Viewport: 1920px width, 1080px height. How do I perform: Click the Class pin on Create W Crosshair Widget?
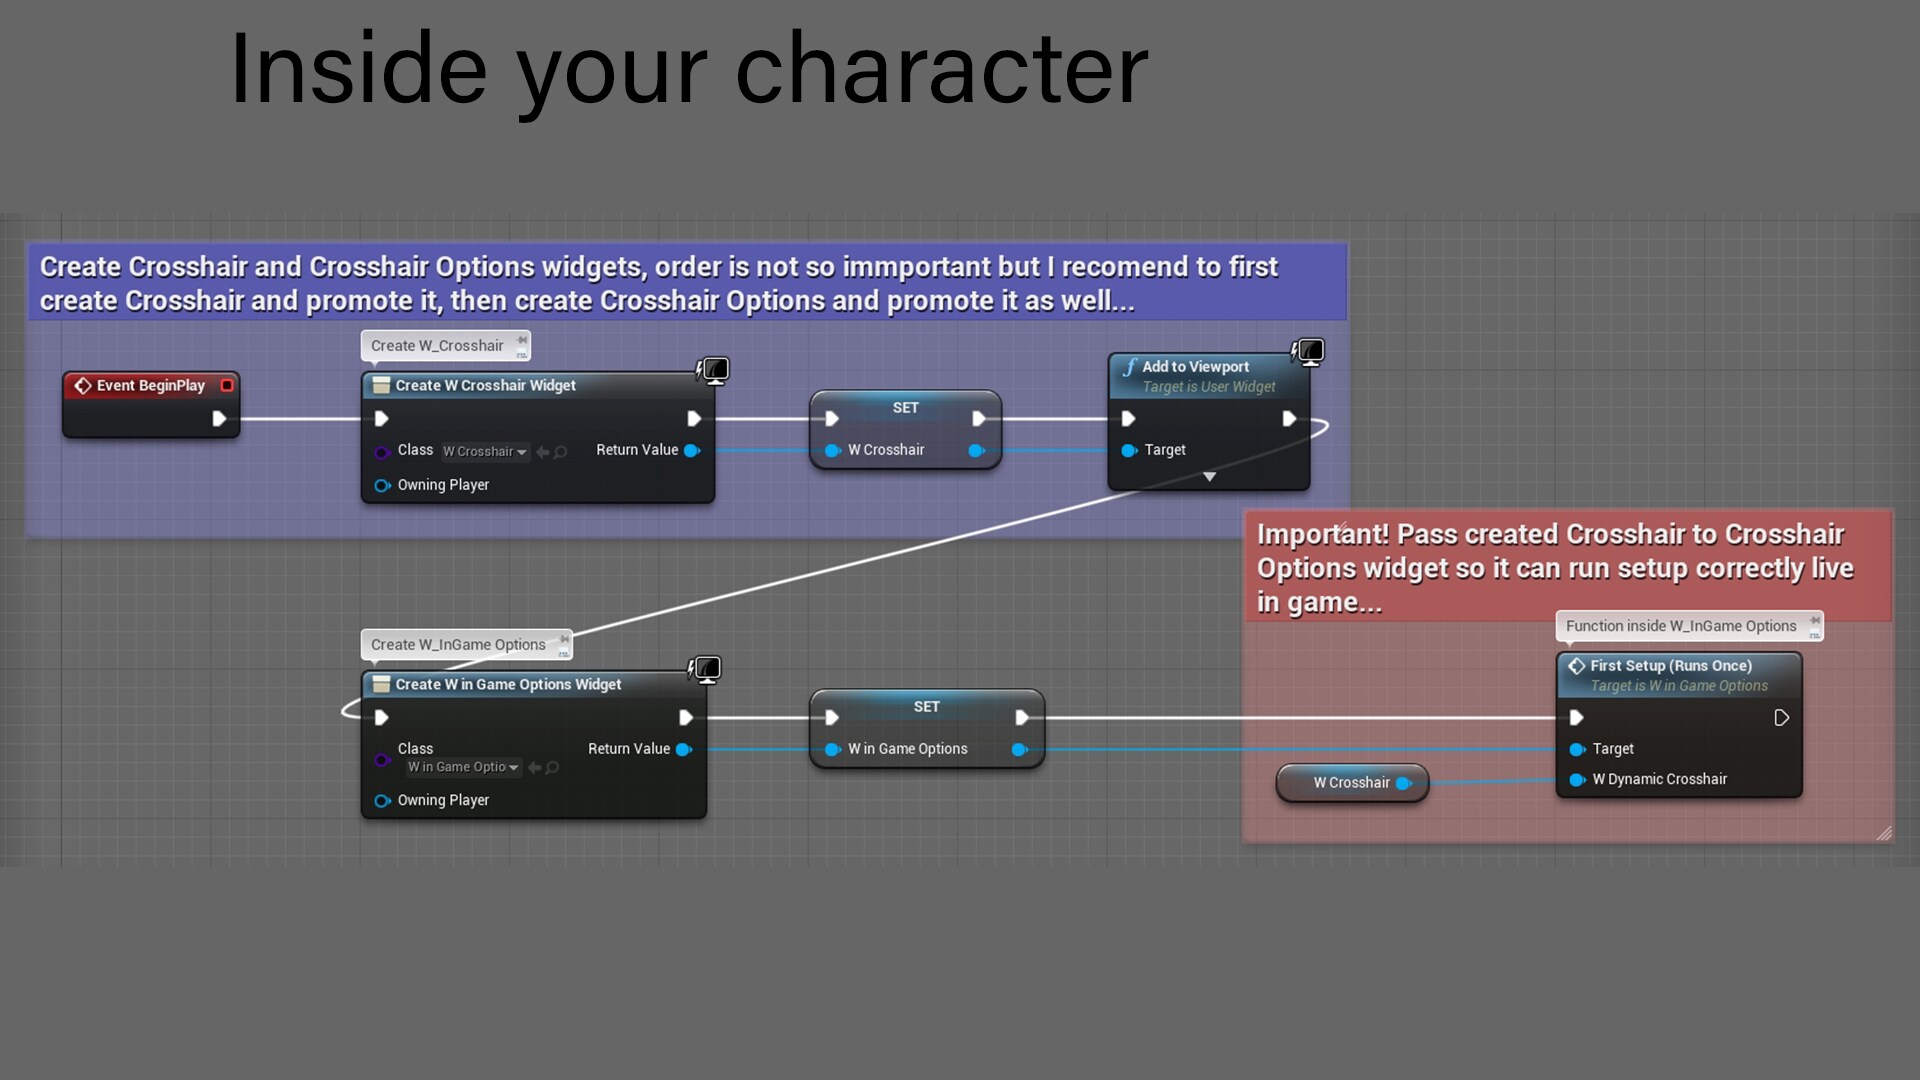coord(381,452)
